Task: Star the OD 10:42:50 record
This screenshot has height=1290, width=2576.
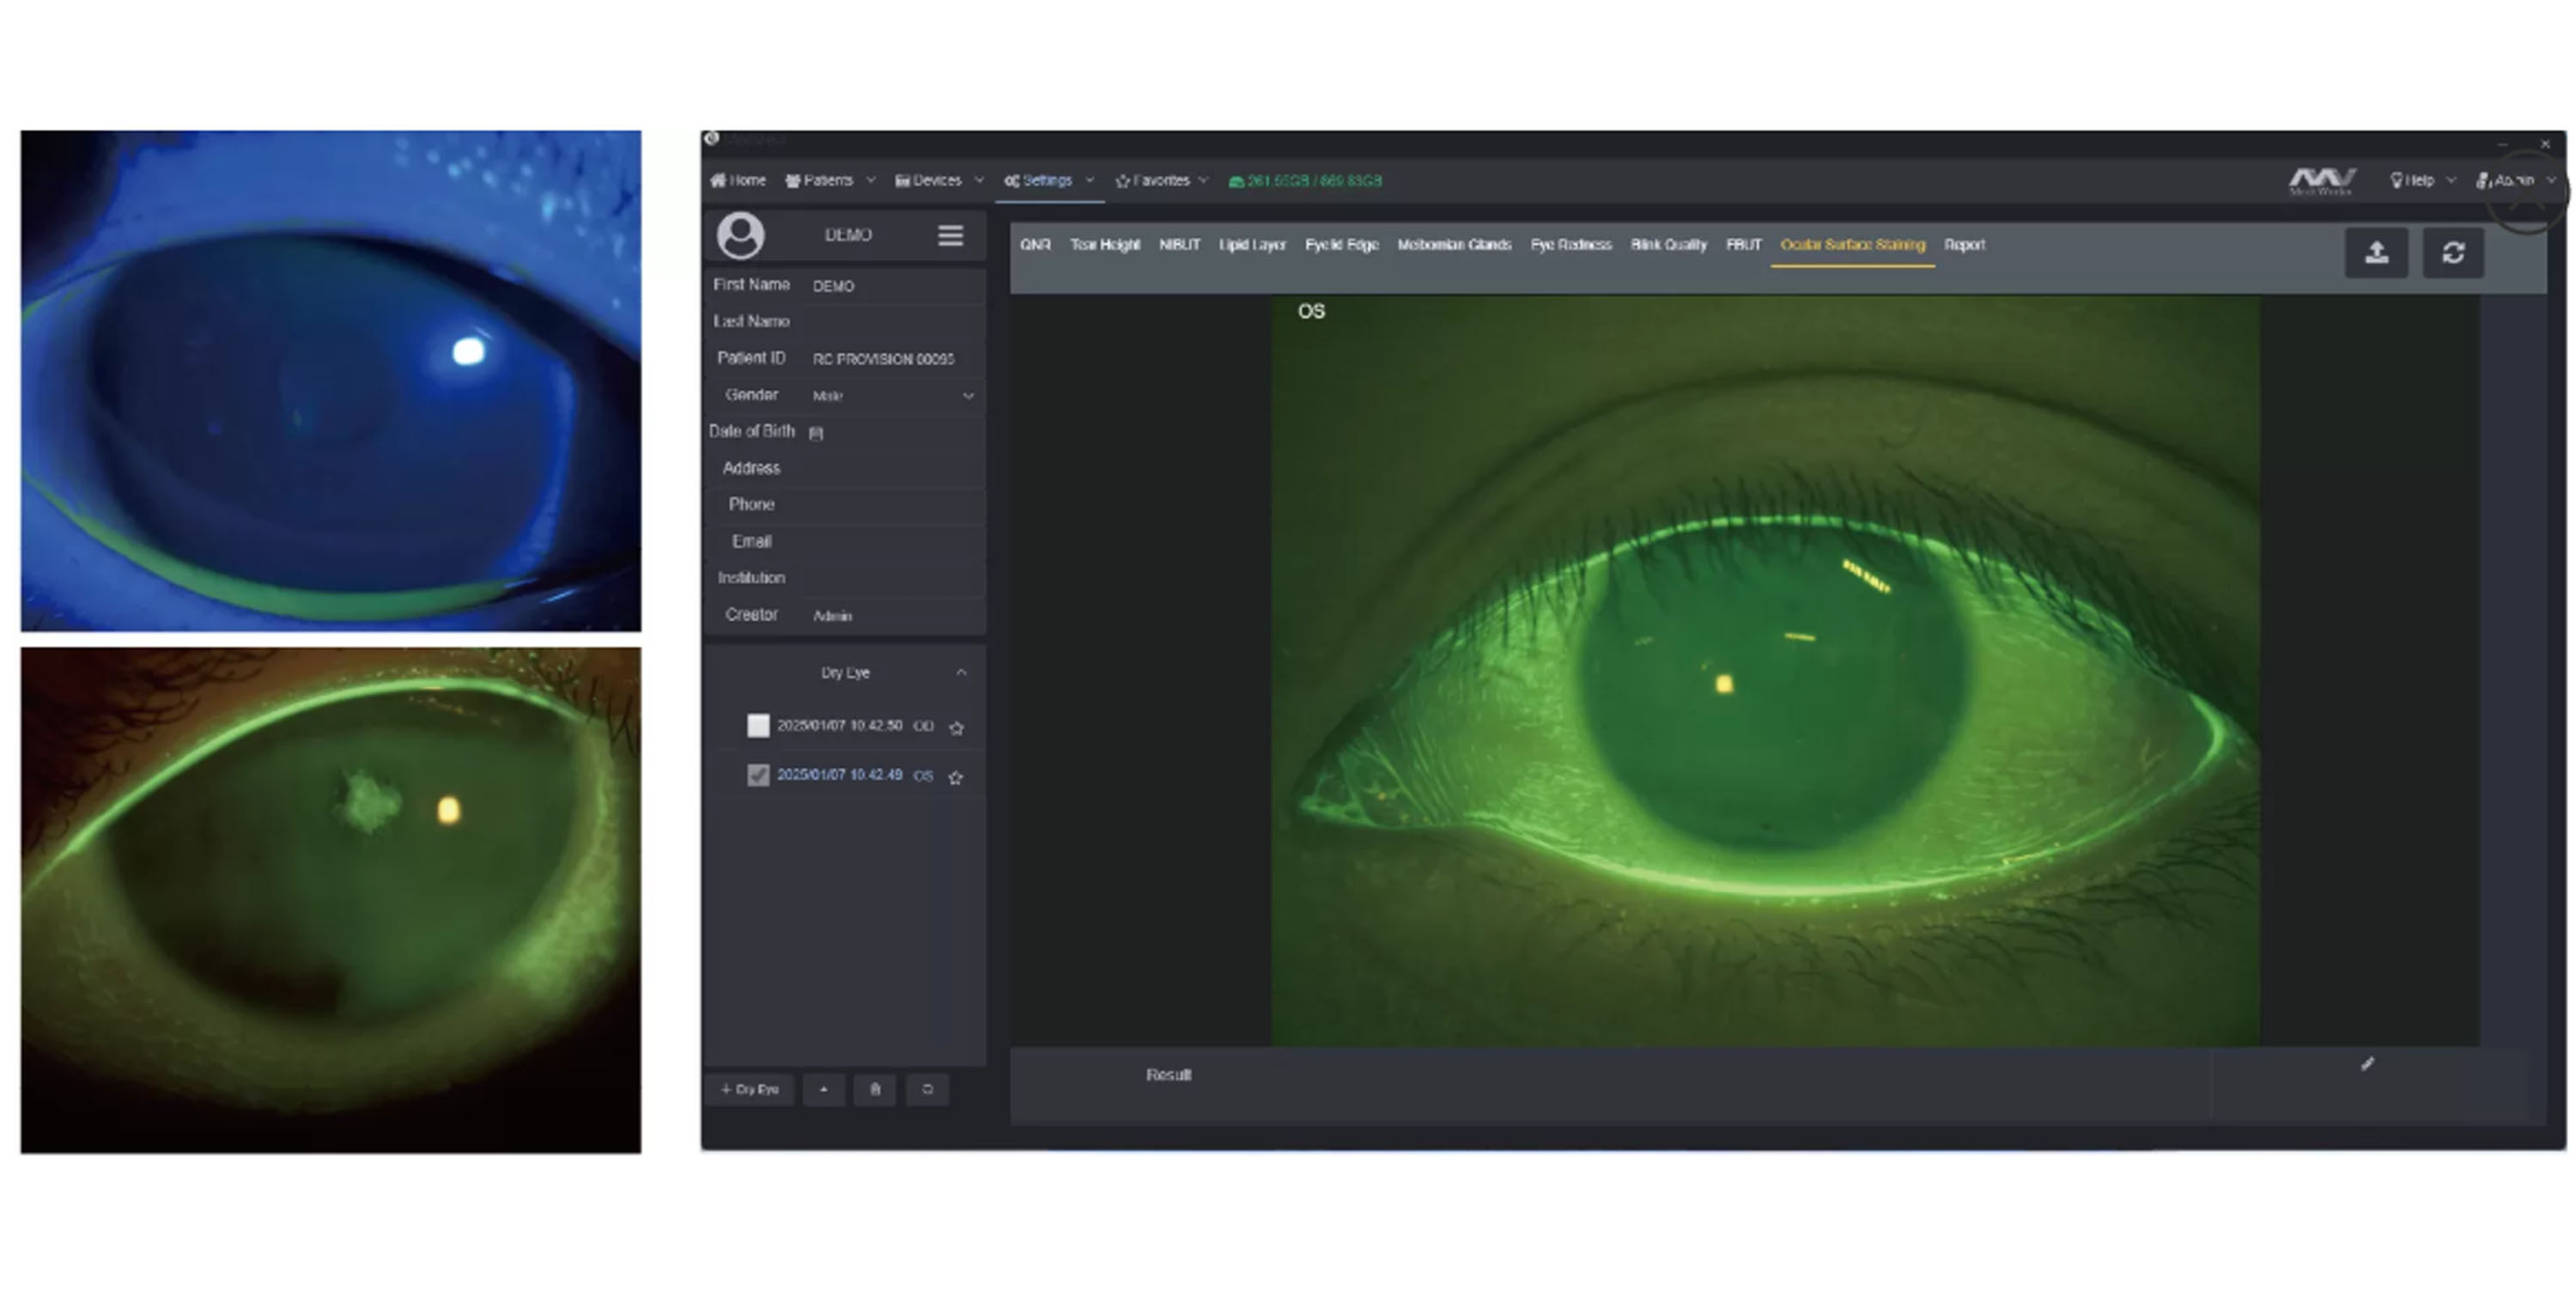Action: [x=956, y=728]
